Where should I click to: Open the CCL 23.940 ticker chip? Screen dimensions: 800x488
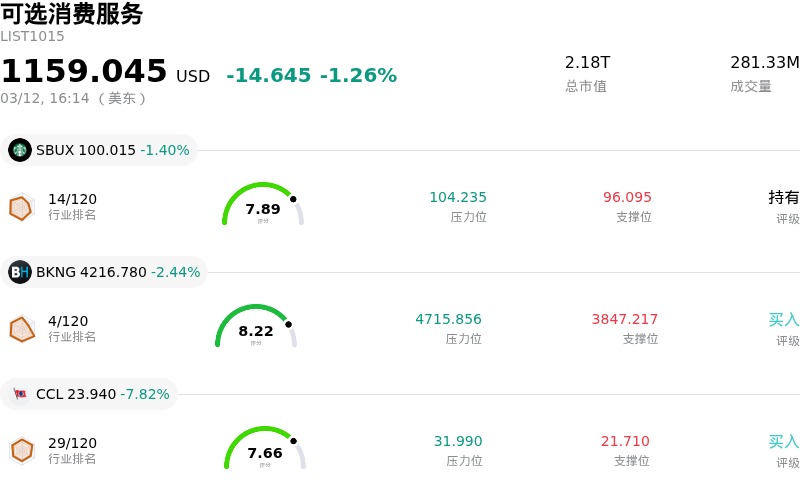(x=90, y=394)
